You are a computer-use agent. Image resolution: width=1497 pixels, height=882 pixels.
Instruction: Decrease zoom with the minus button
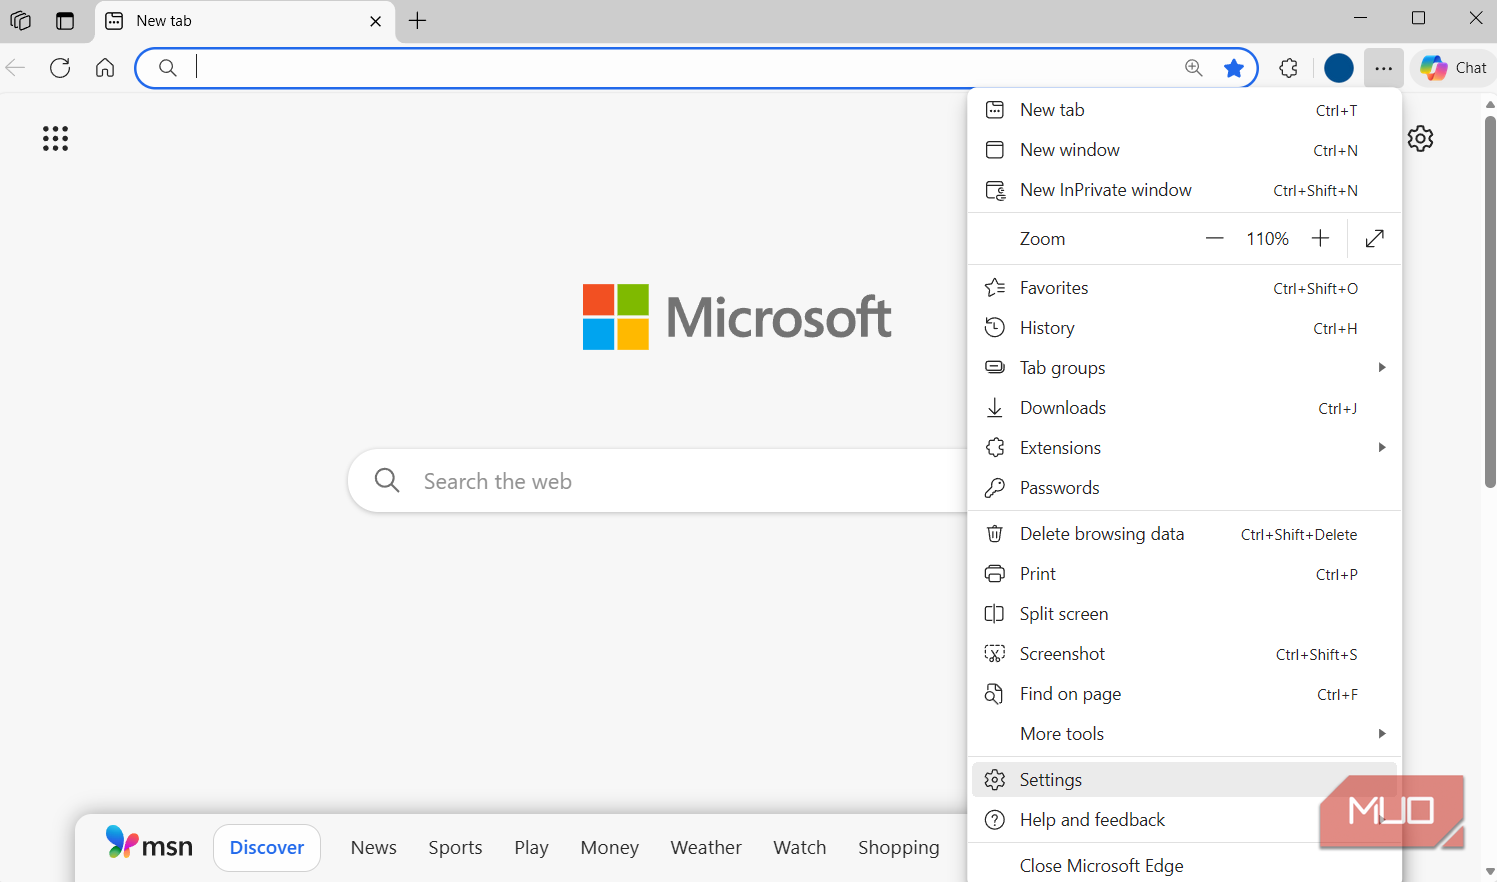tap(1215, 238)
